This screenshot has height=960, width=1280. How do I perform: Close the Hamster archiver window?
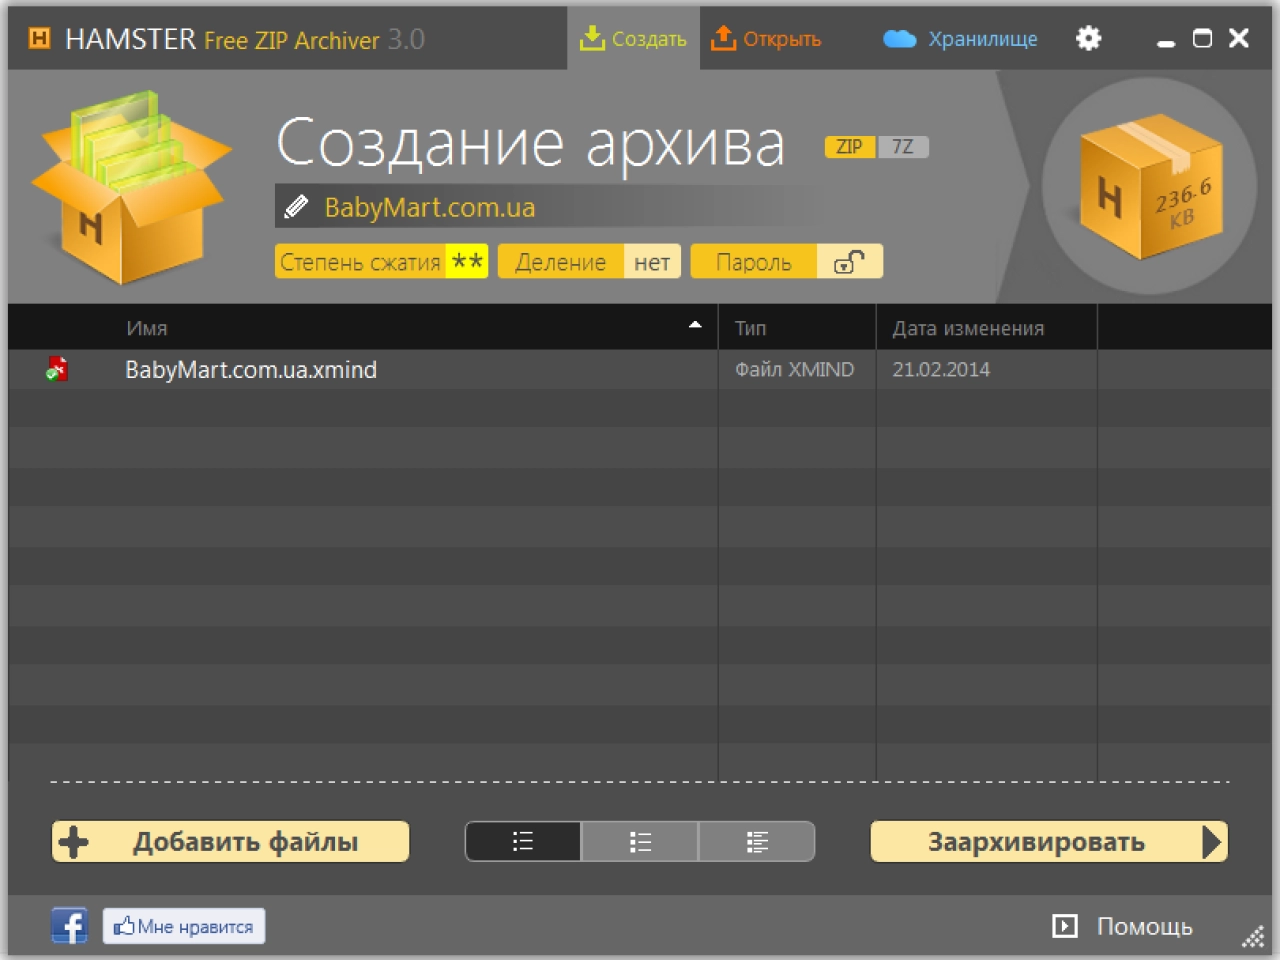pyautogui.click(x=1239, y=38)
